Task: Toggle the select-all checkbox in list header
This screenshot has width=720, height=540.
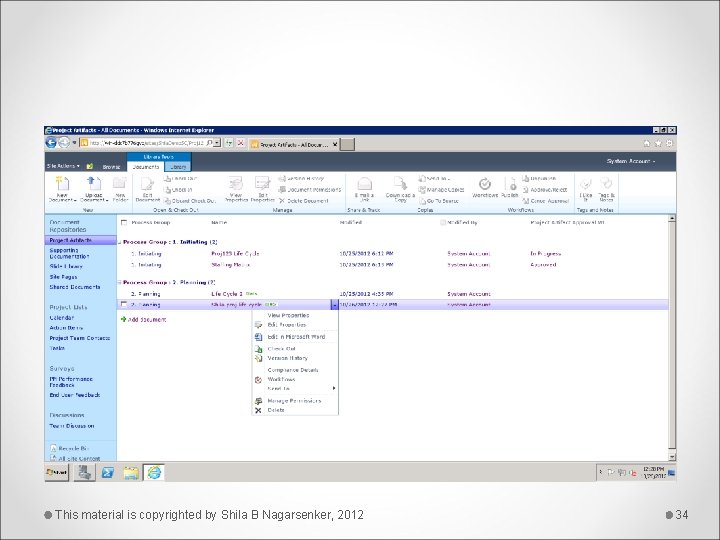Action: [124, 223]
